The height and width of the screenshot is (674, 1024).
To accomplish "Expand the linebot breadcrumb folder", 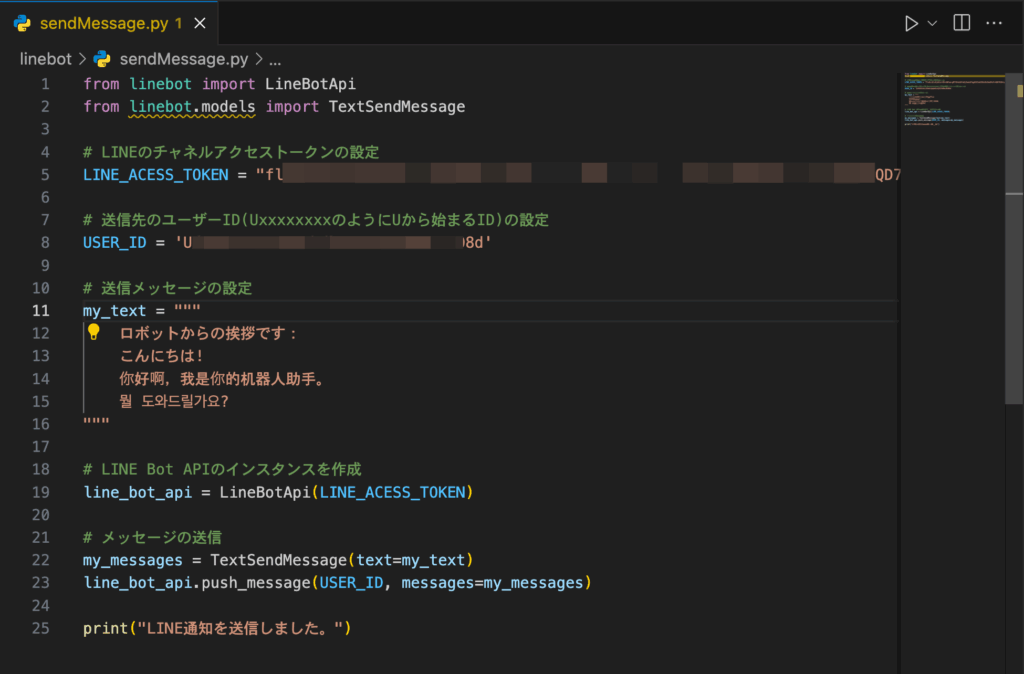I will click(x=45, y=59).
